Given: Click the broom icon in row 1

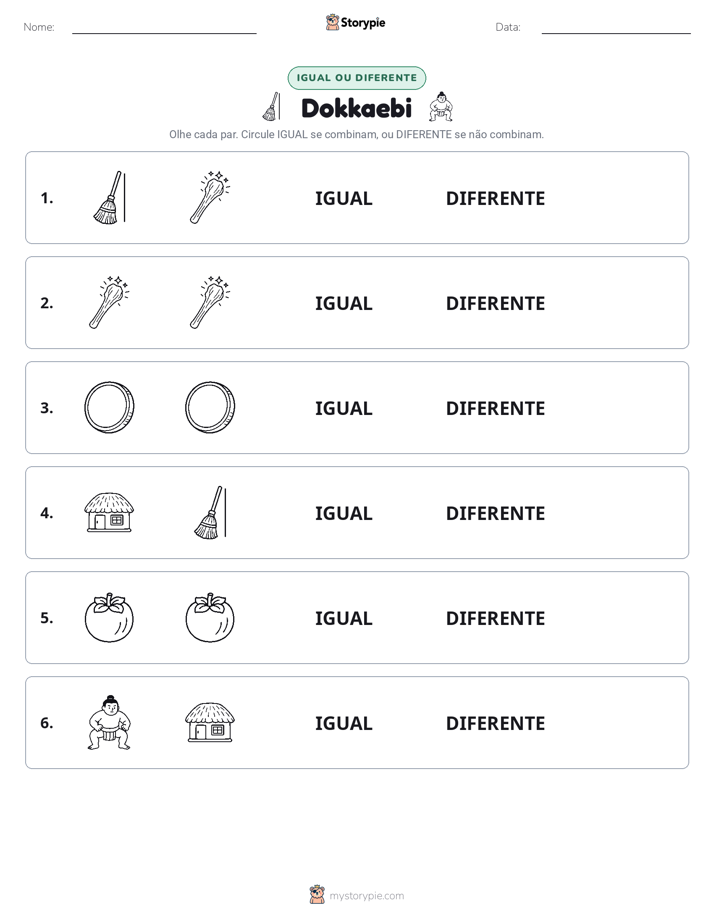Looking at the screenshot, I should (109, 198).
